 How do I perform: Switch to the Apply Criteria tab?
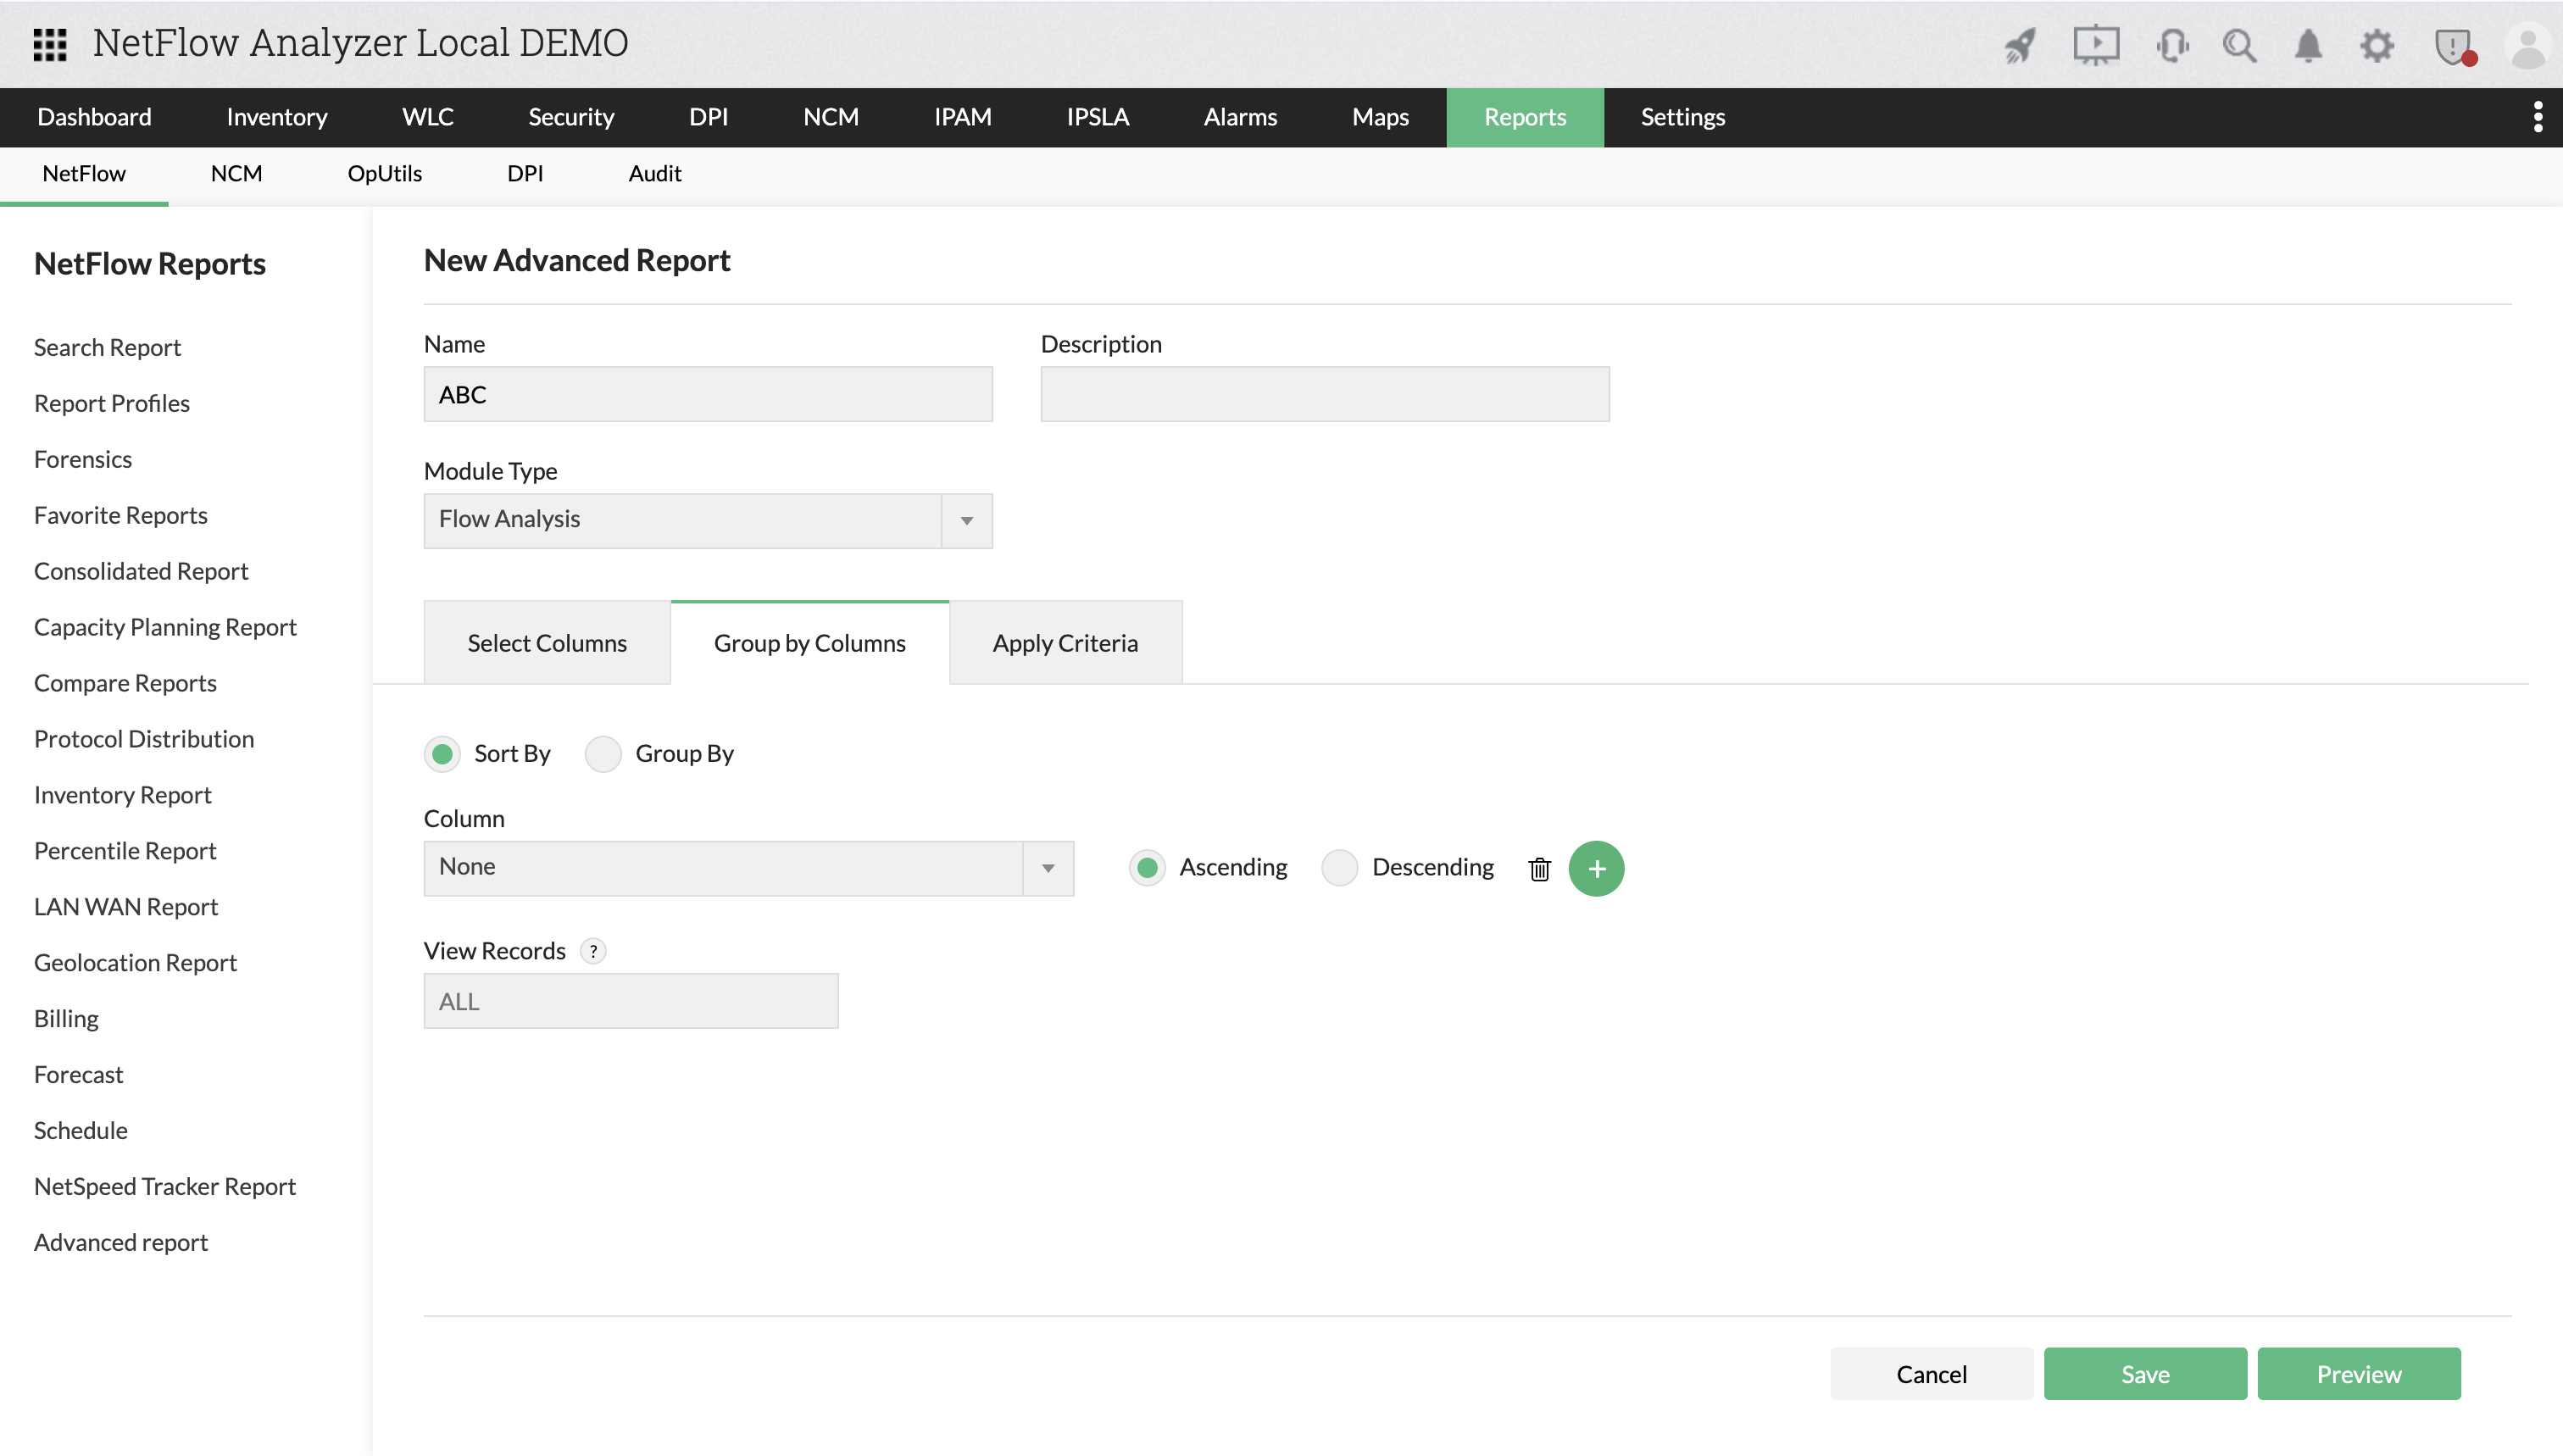[1065, 643]
